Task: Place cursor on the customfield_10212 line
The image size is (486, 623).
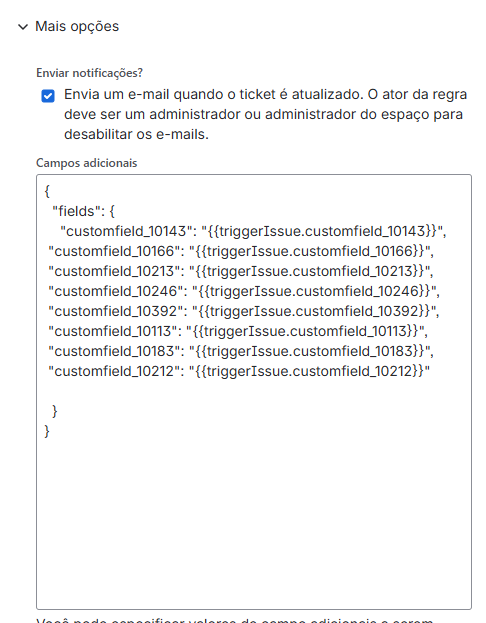Action: click(x=239, y=371)
